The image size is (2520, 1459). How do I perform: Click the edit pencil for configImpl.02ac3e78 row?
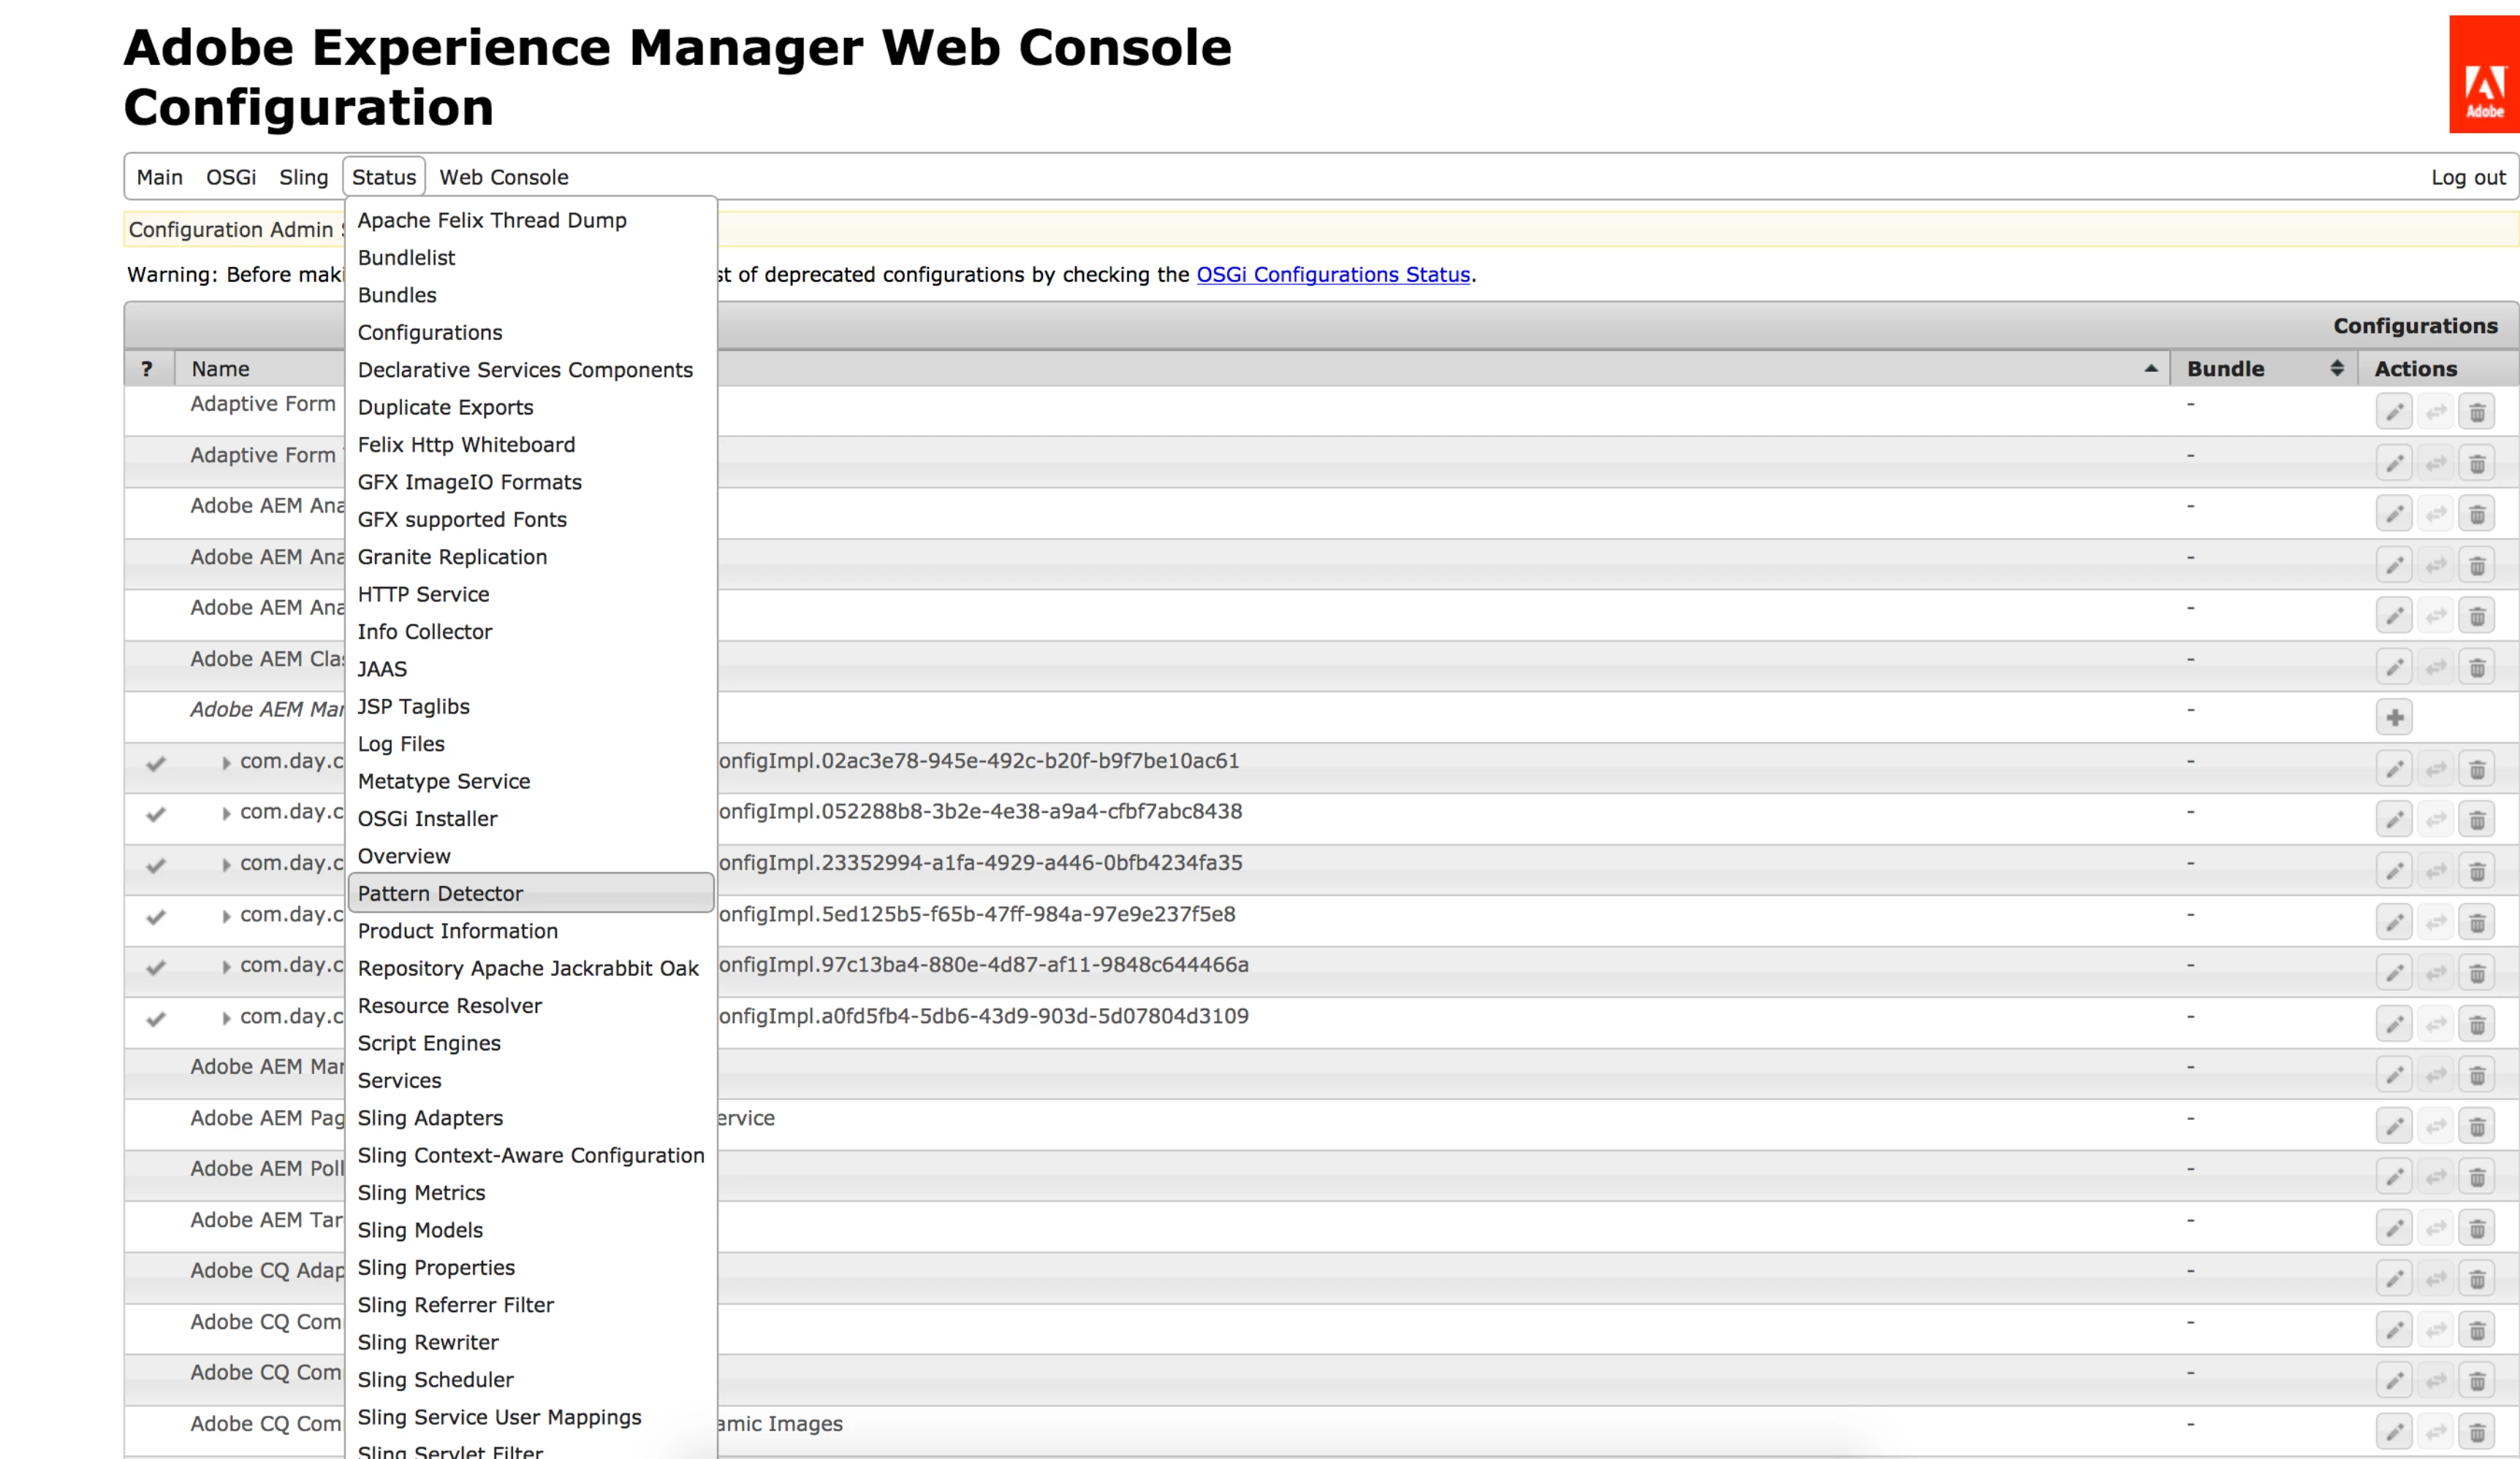[2394, 769]
